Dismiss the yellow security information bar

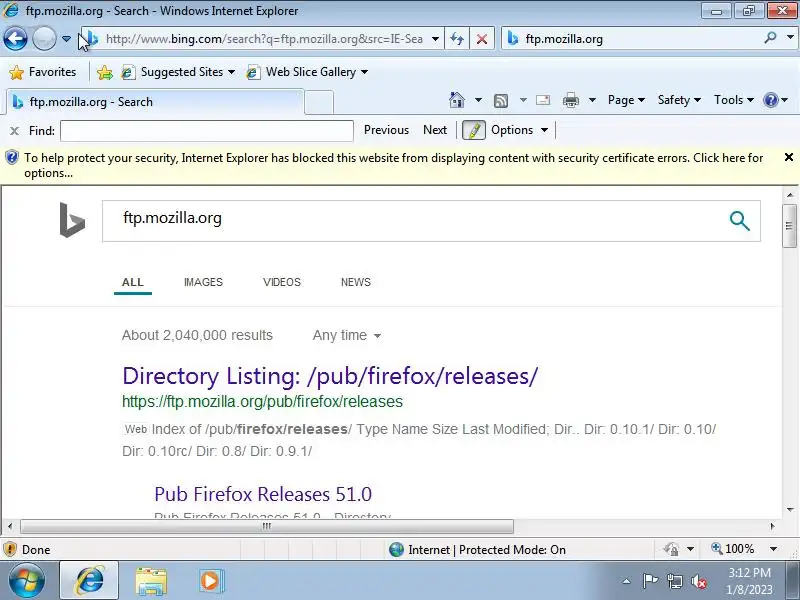pyautogui.click(x=788, y=158)
